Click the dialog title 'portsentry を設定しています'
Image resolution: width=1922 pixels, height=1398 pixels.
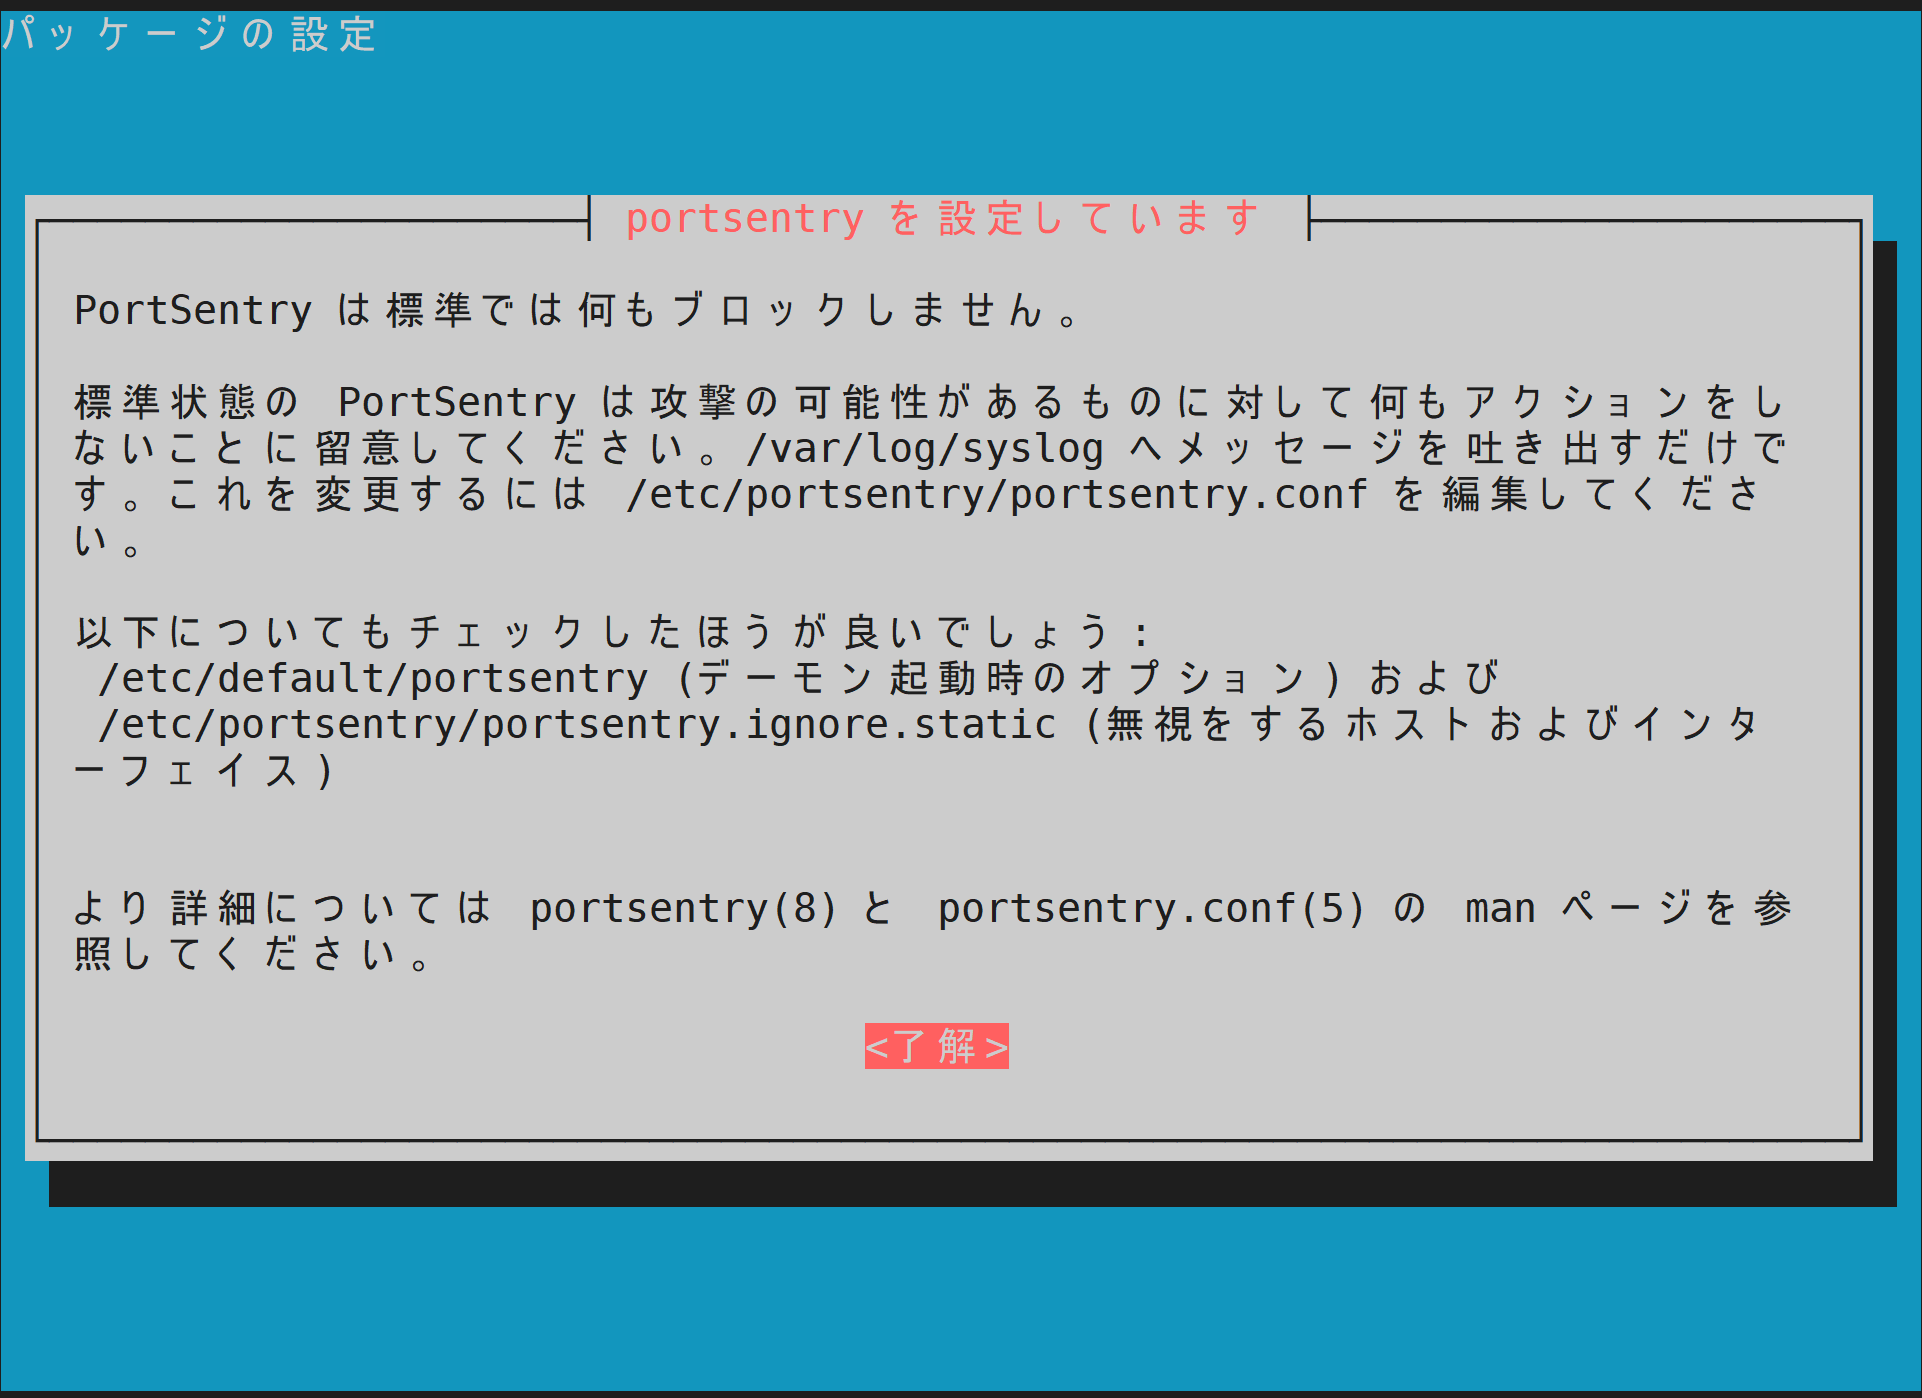click(x=943, y=218)
